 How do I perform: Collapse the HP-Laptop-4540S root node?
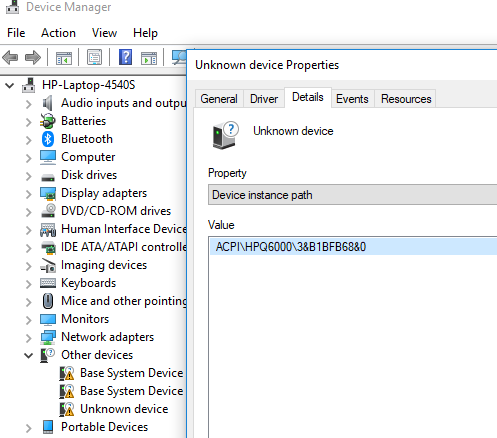[10, 85]
